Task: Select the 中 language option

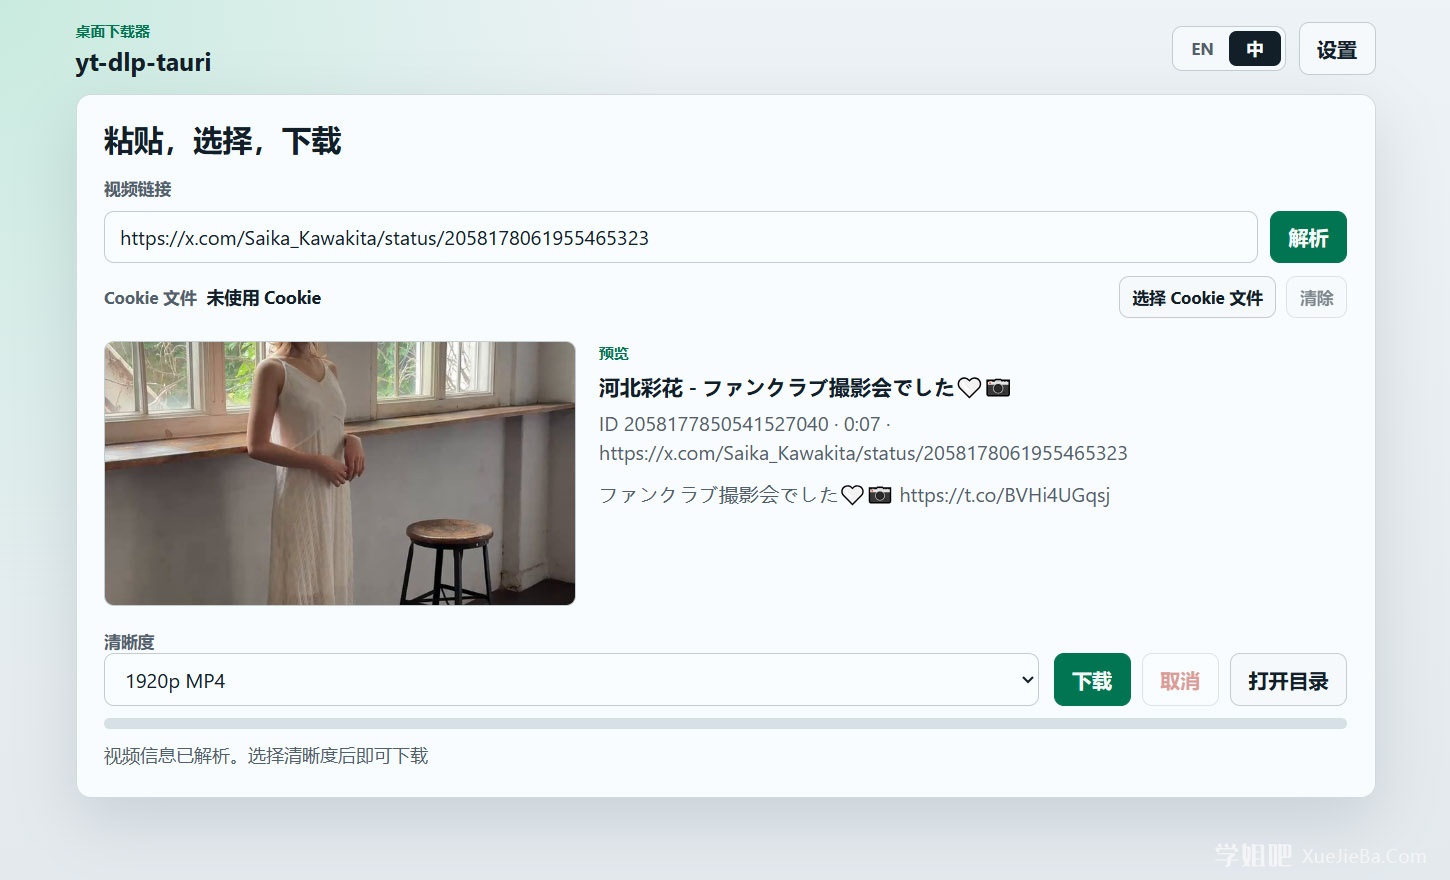Action: pyautogui.click(x=1255, y=49)
